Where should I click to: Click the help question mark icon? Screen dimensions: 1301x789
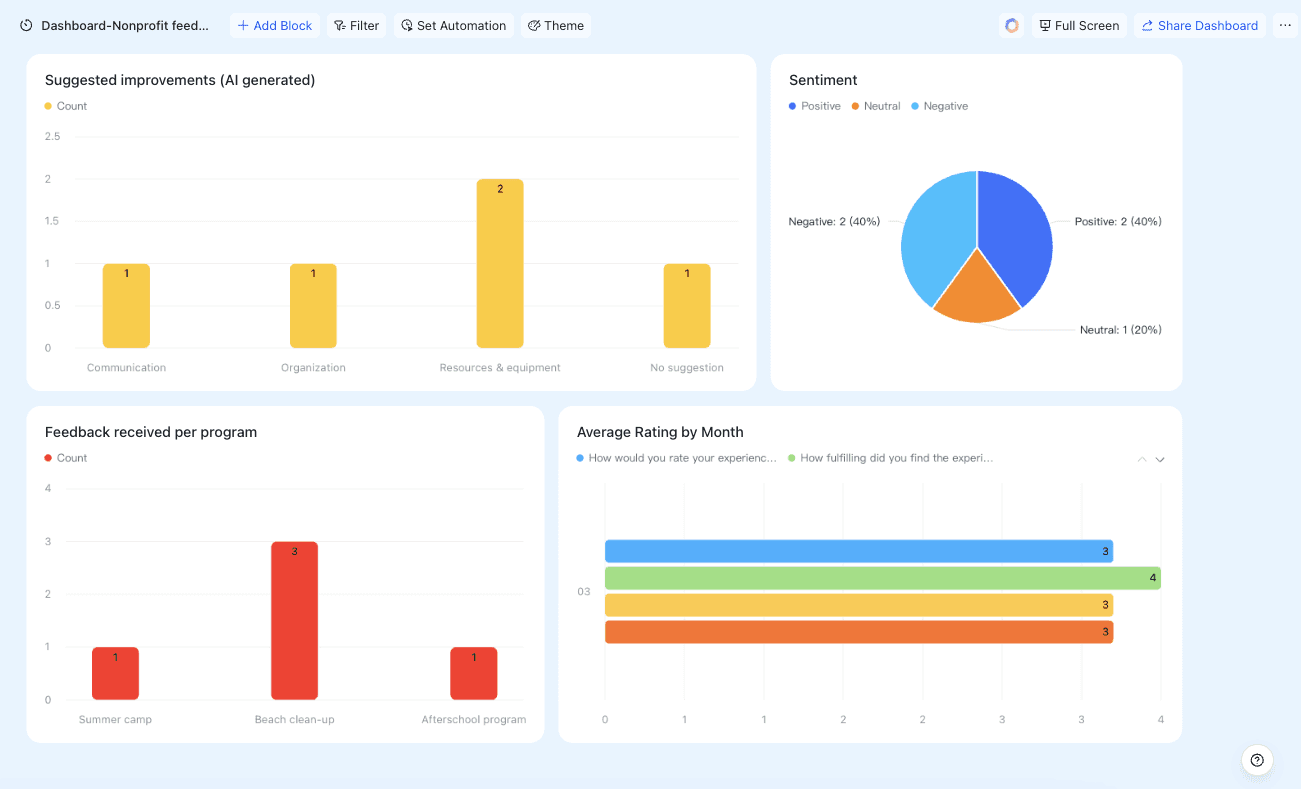pyautogui.click(x=1257, y=760)
